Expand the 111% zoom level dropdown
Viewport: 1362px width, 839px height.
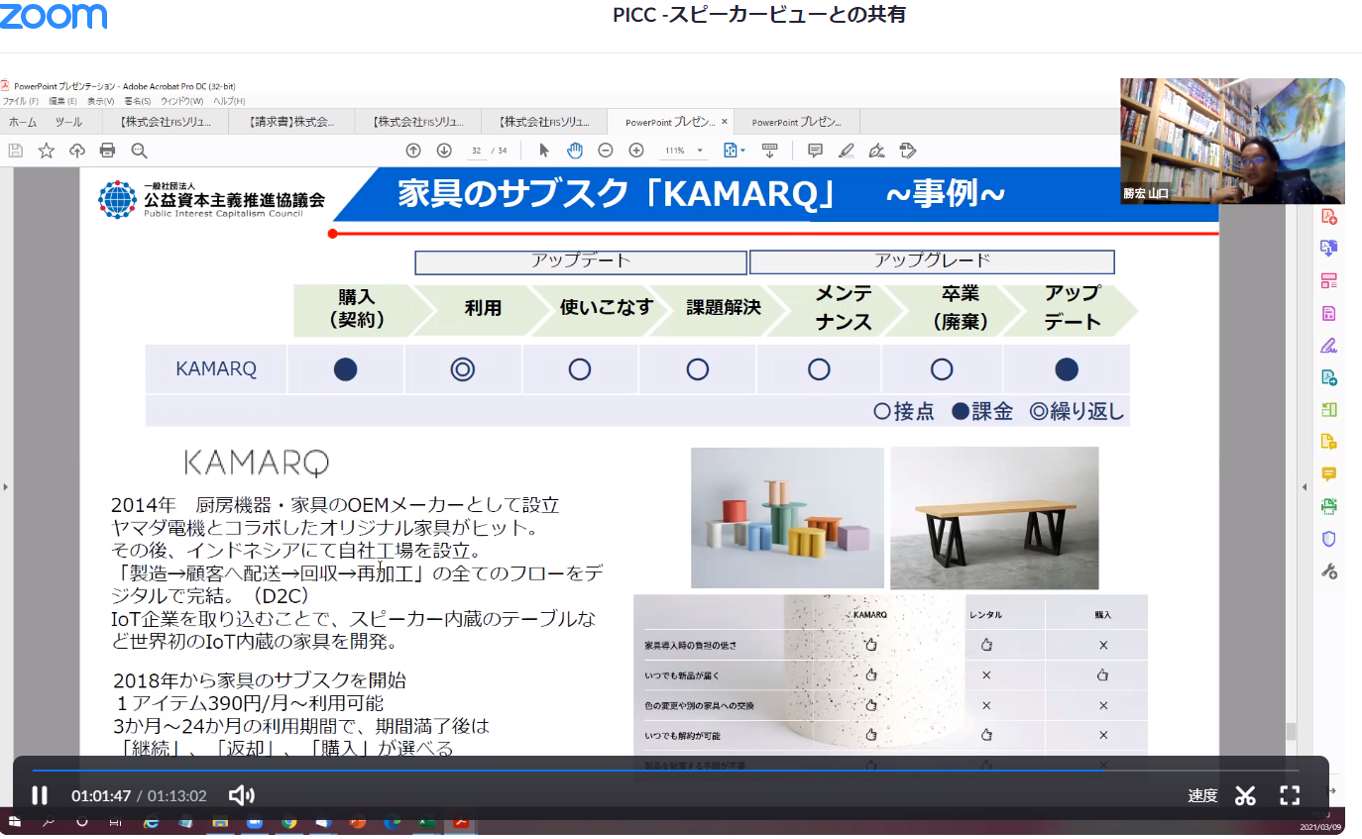coord(700,151)
